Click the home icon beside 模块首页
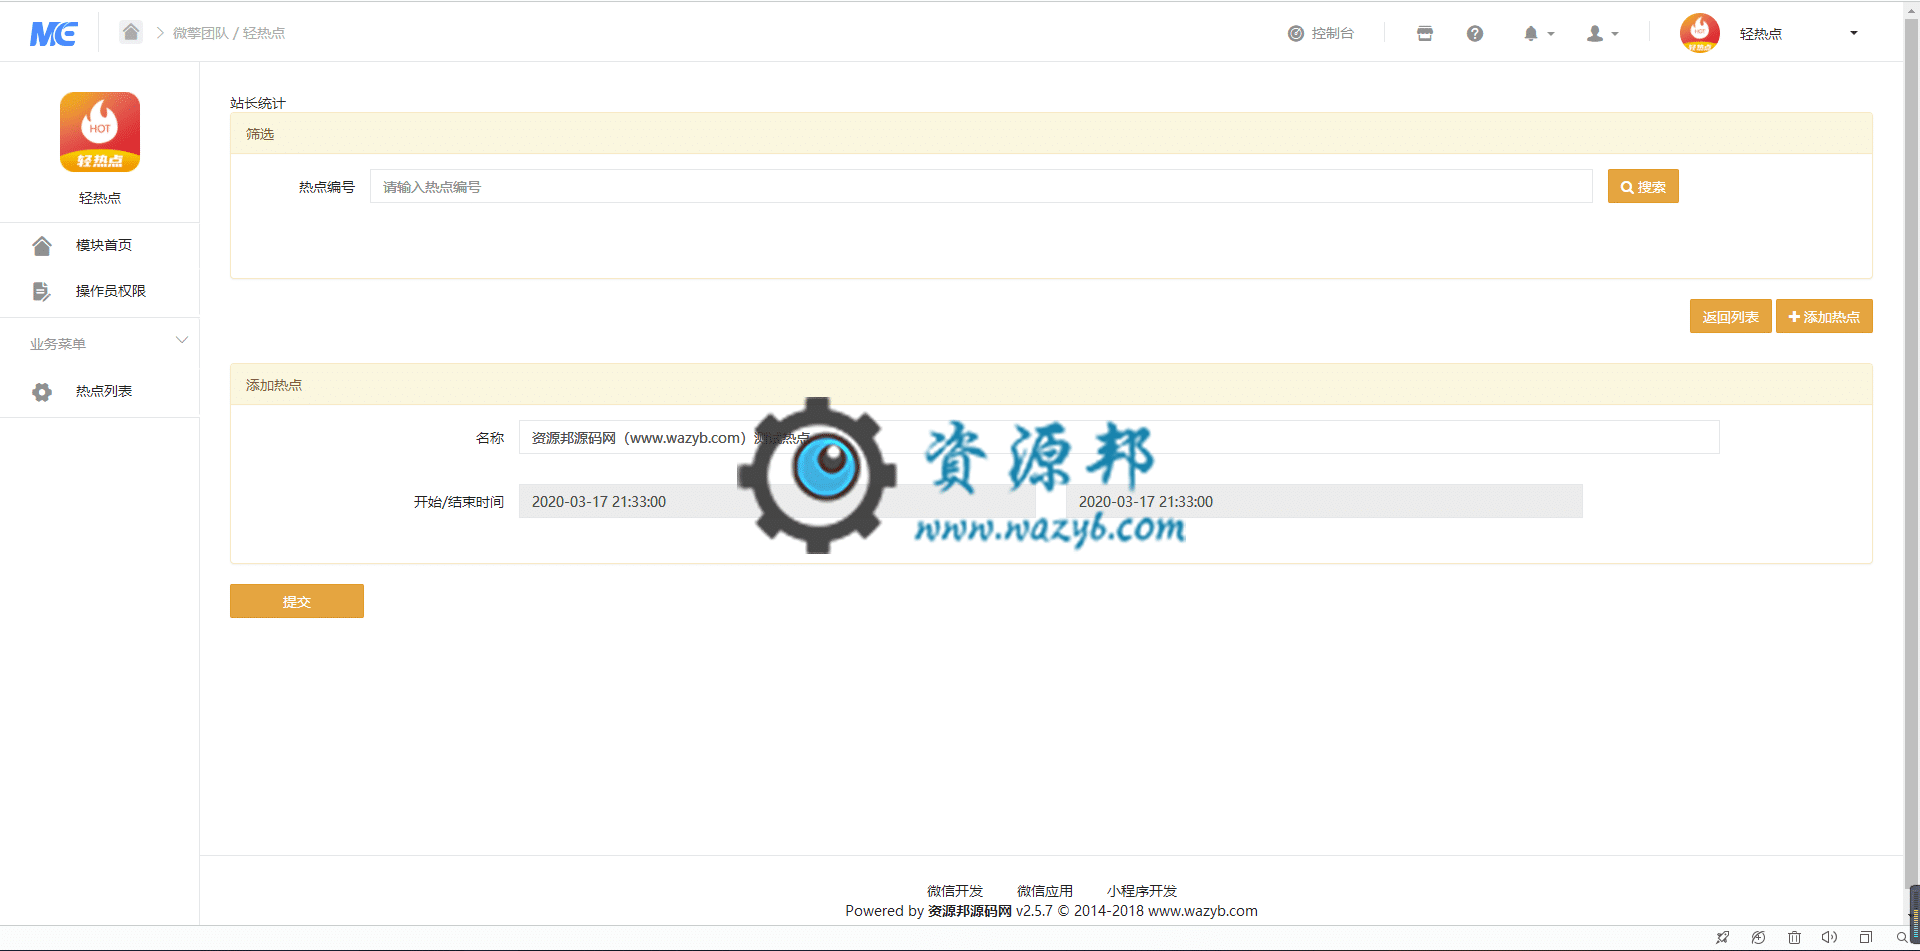Viewport: 1920px width, 951px height. click(42, 245)
